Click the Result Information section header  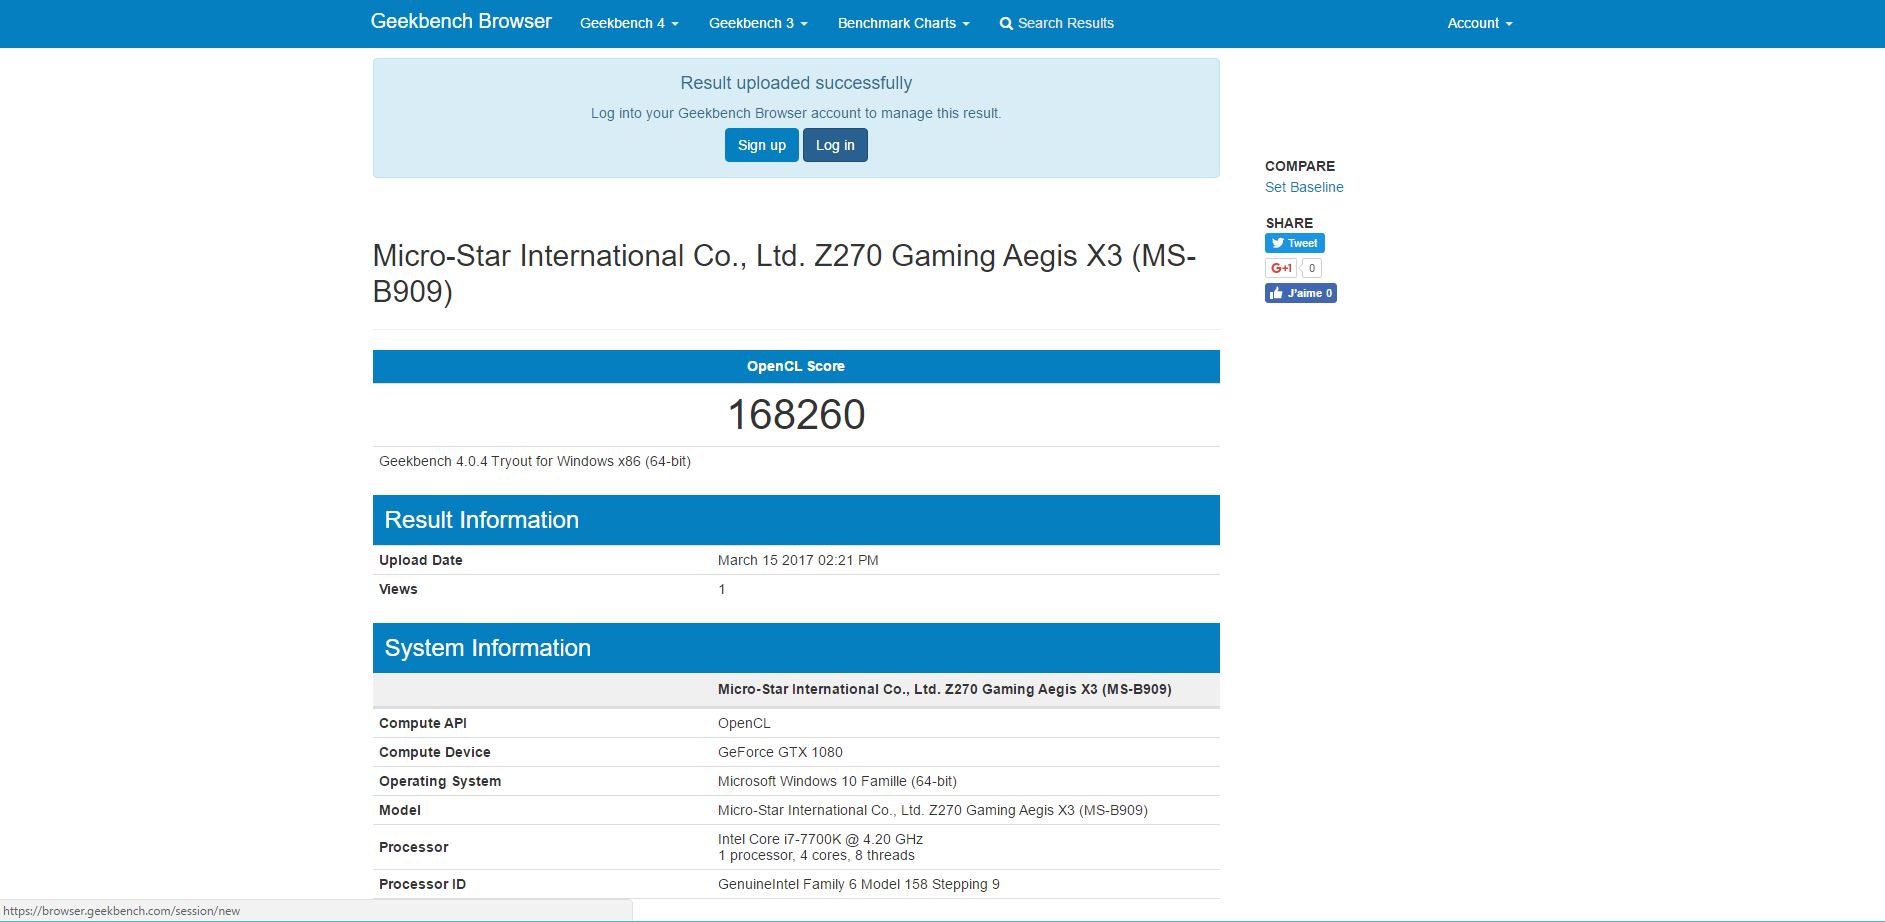[x=796, y=520]
